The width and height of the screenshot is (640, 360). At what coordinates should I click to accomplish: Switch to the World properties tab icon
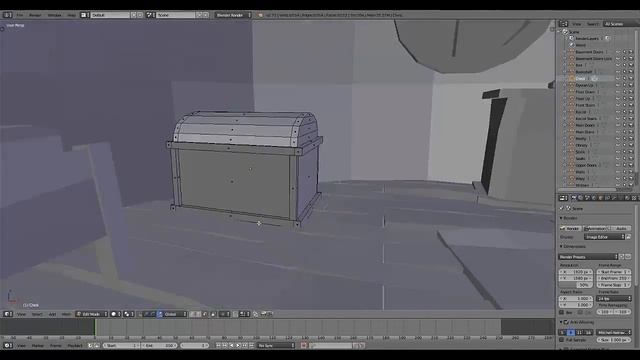pos(594,198)
